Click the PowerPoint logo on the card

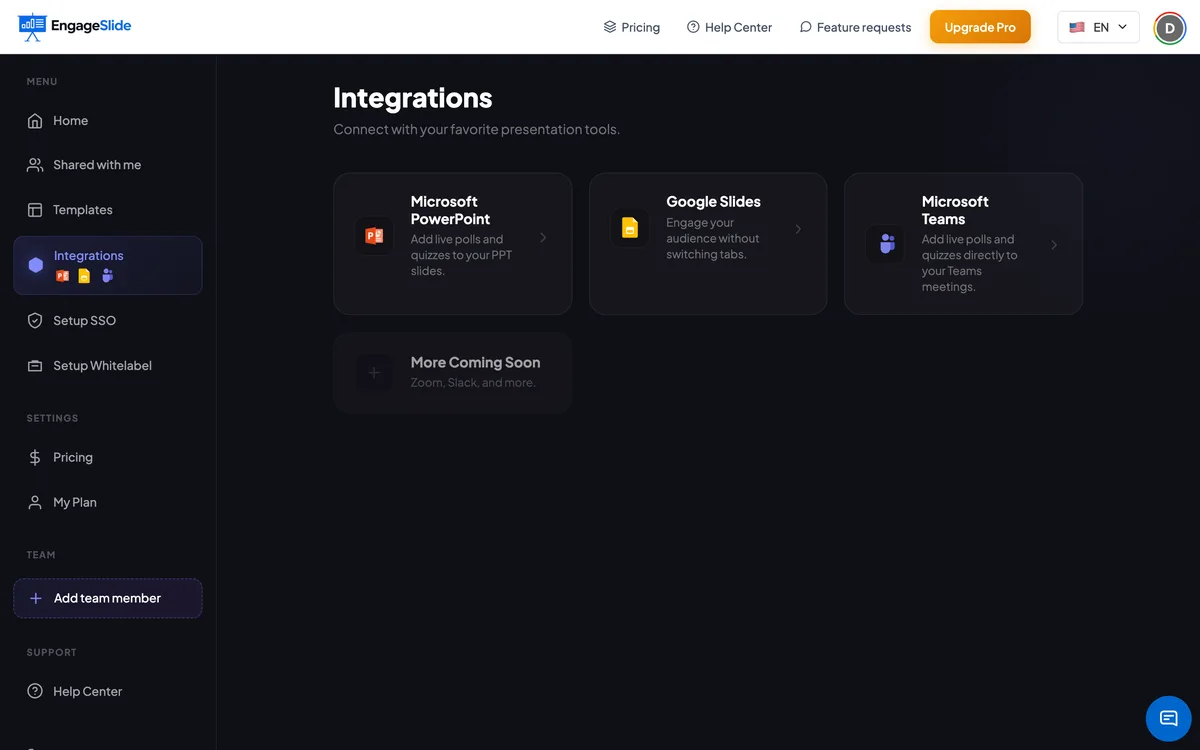coord(374,236)
